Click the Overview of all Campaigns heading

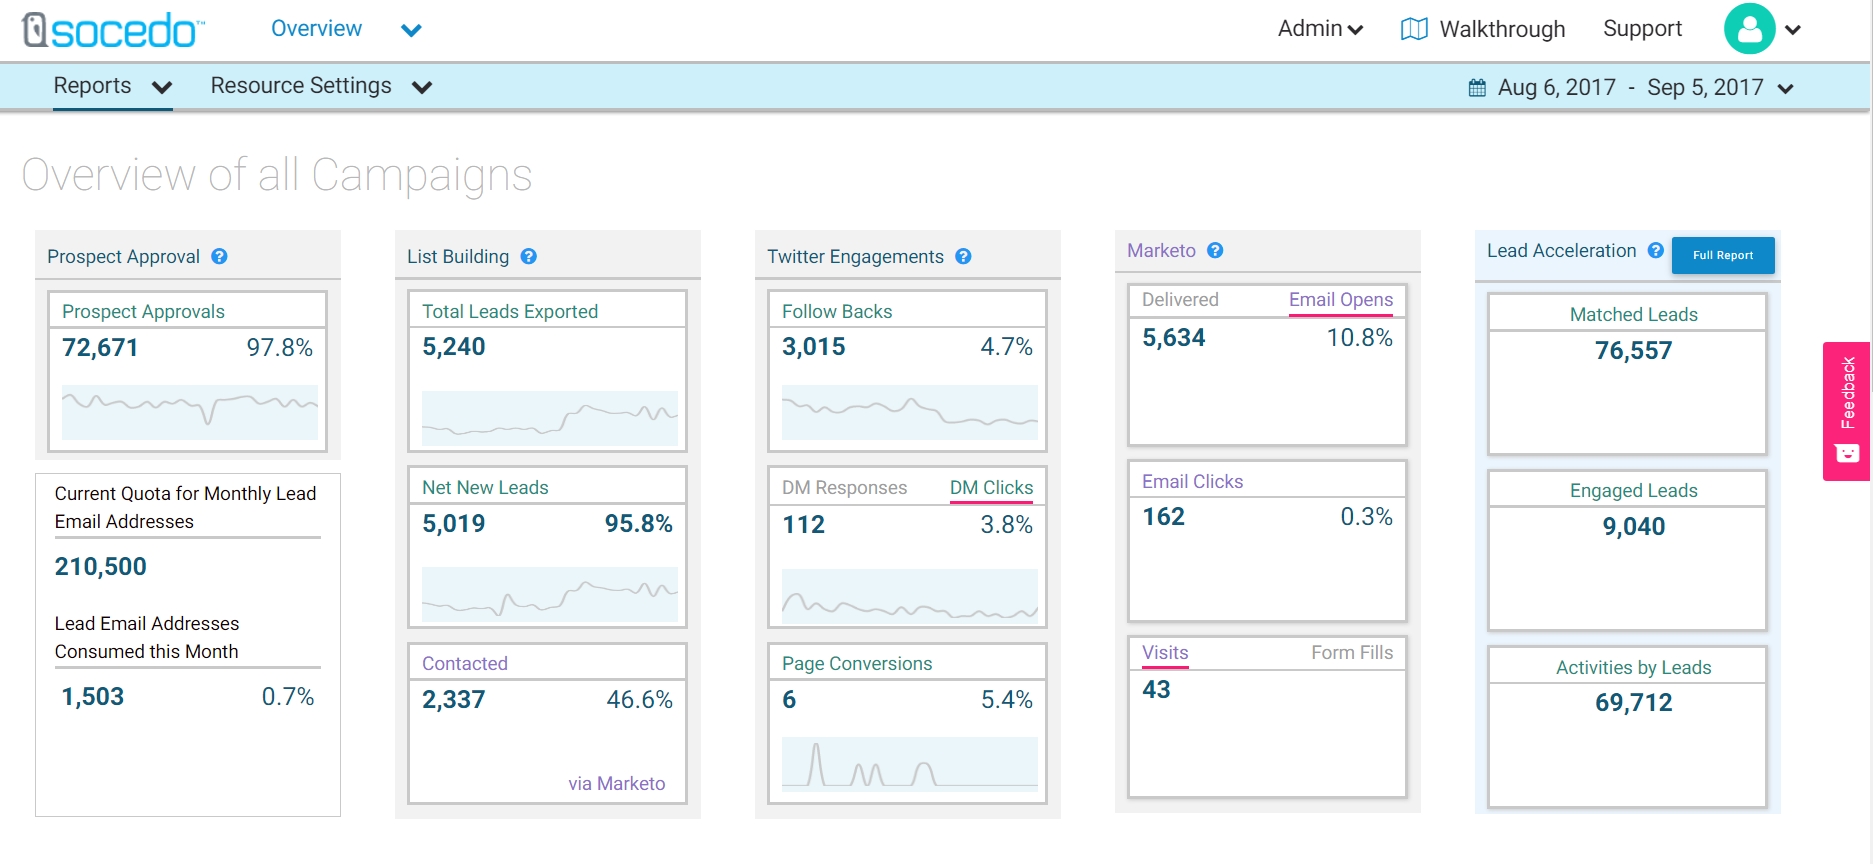pyautogui.click(x=277, y=175)
